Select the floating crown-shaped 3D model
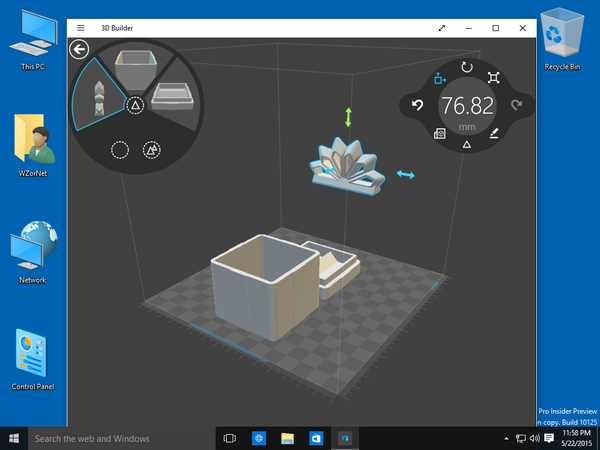This screenshot has width=600, height=450. tap(347, 167)
